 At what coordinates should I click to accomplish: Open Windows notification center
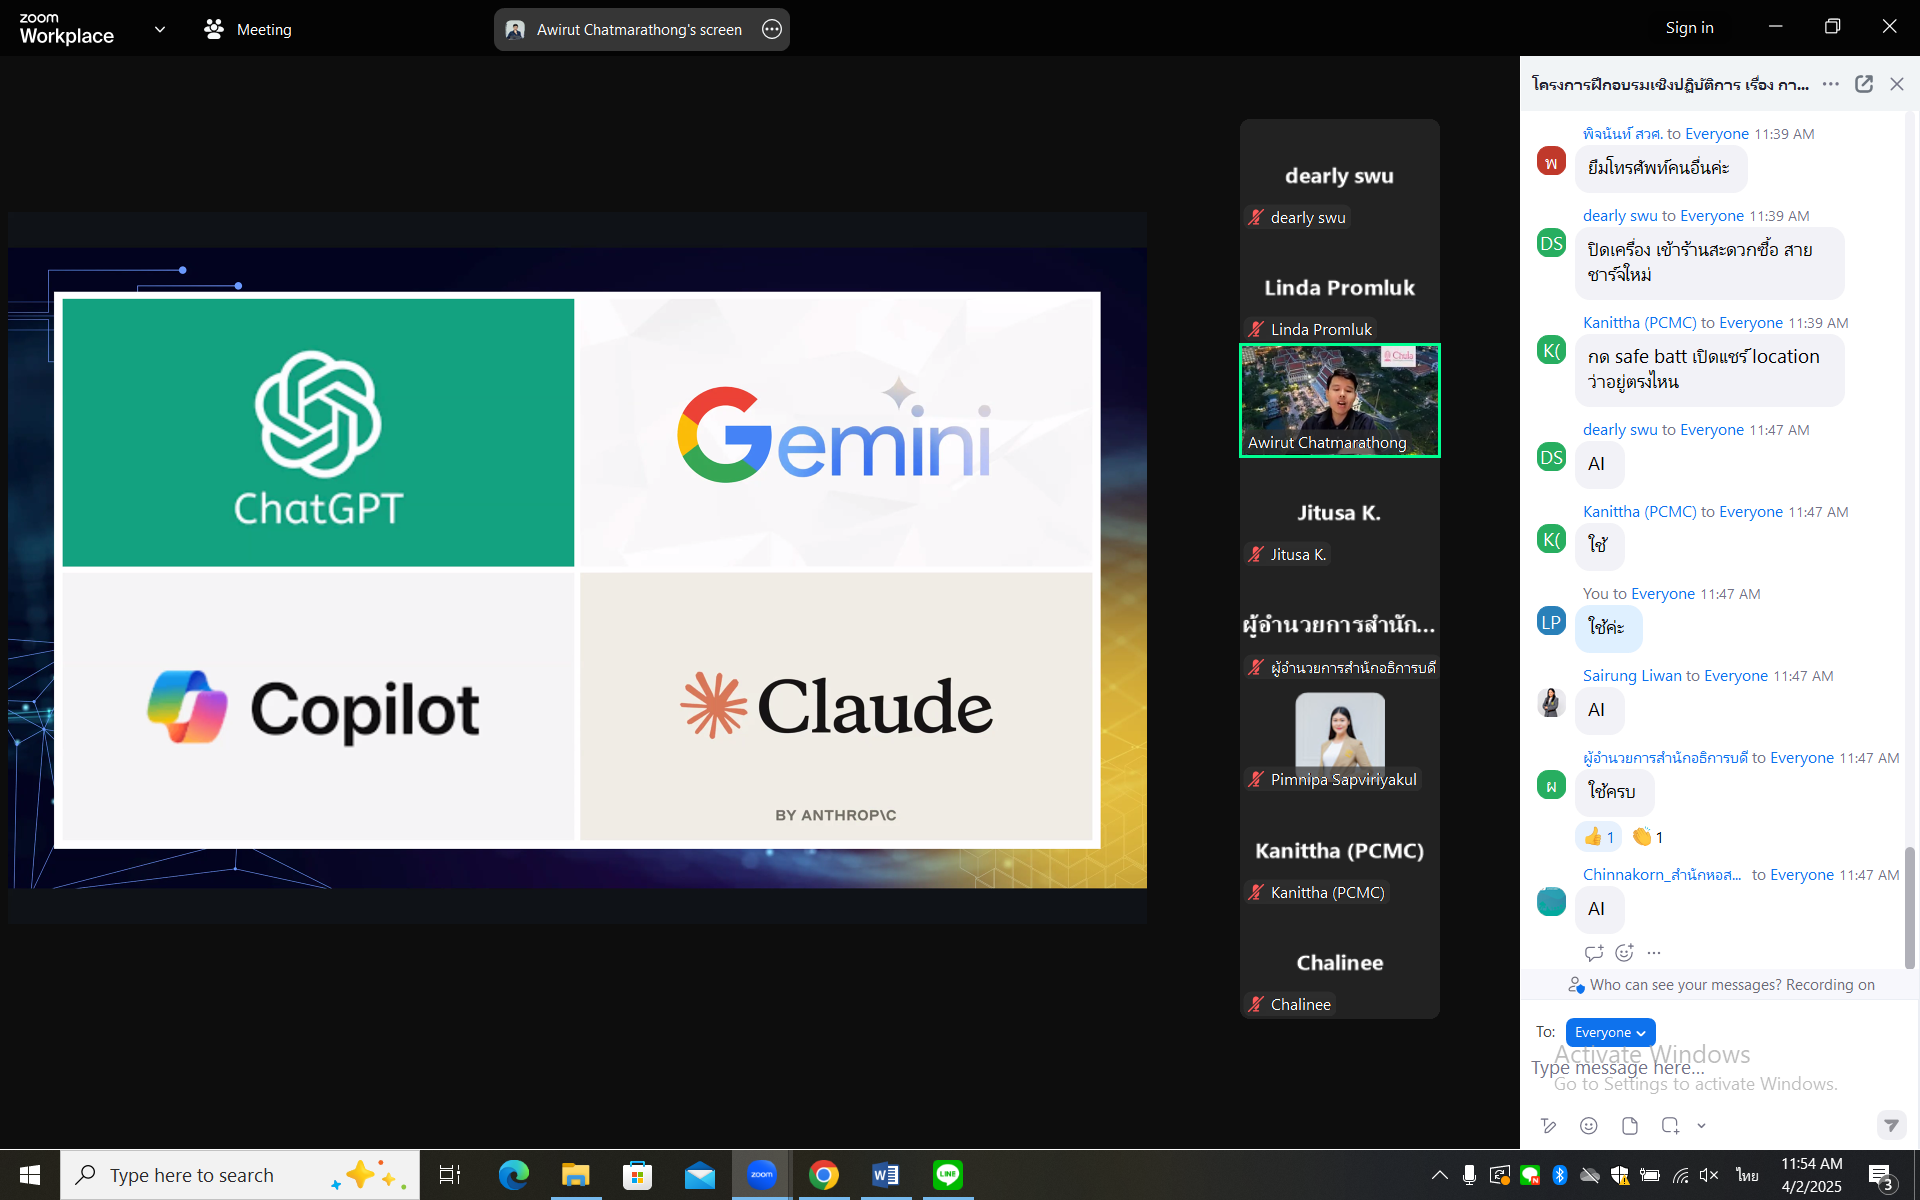click(x=1881, y=1175)
